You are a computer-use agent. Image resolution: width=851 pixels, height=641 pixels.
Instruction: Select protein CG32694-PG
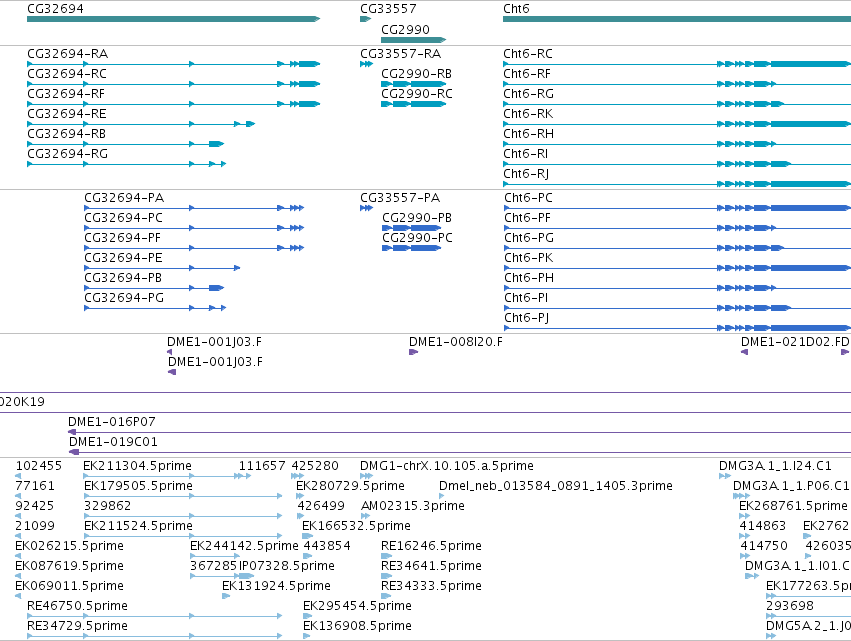point(155,308)
